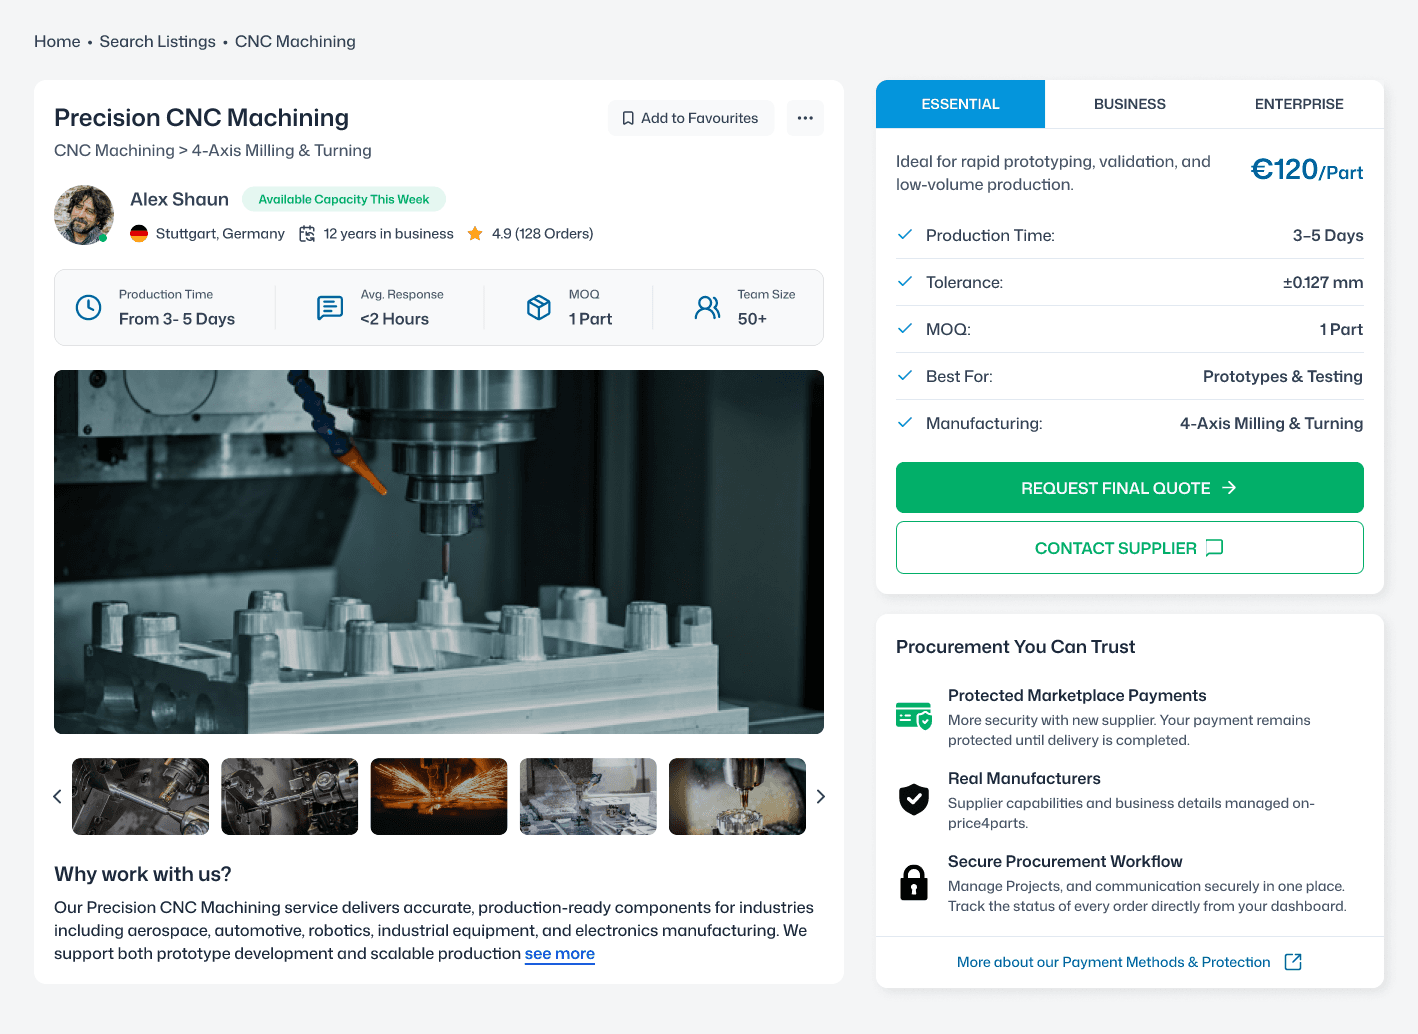Click the Prototypes & Testing value
Screen dimensions: 1418x1034
(x=1283, y=376)
